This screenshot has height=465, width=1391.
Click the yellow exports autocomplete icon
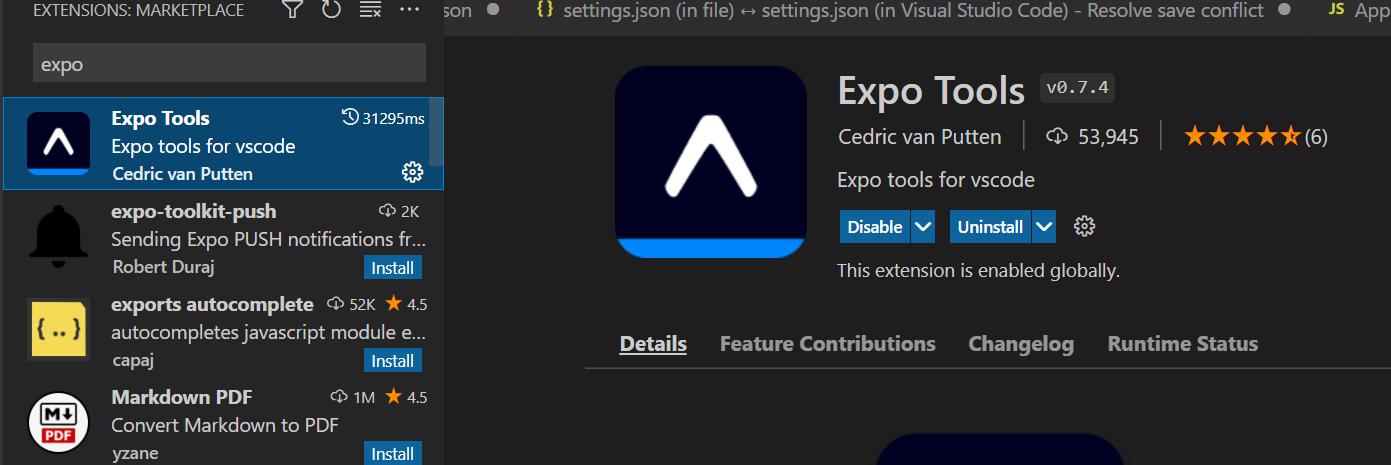click(x=58, y=330)
